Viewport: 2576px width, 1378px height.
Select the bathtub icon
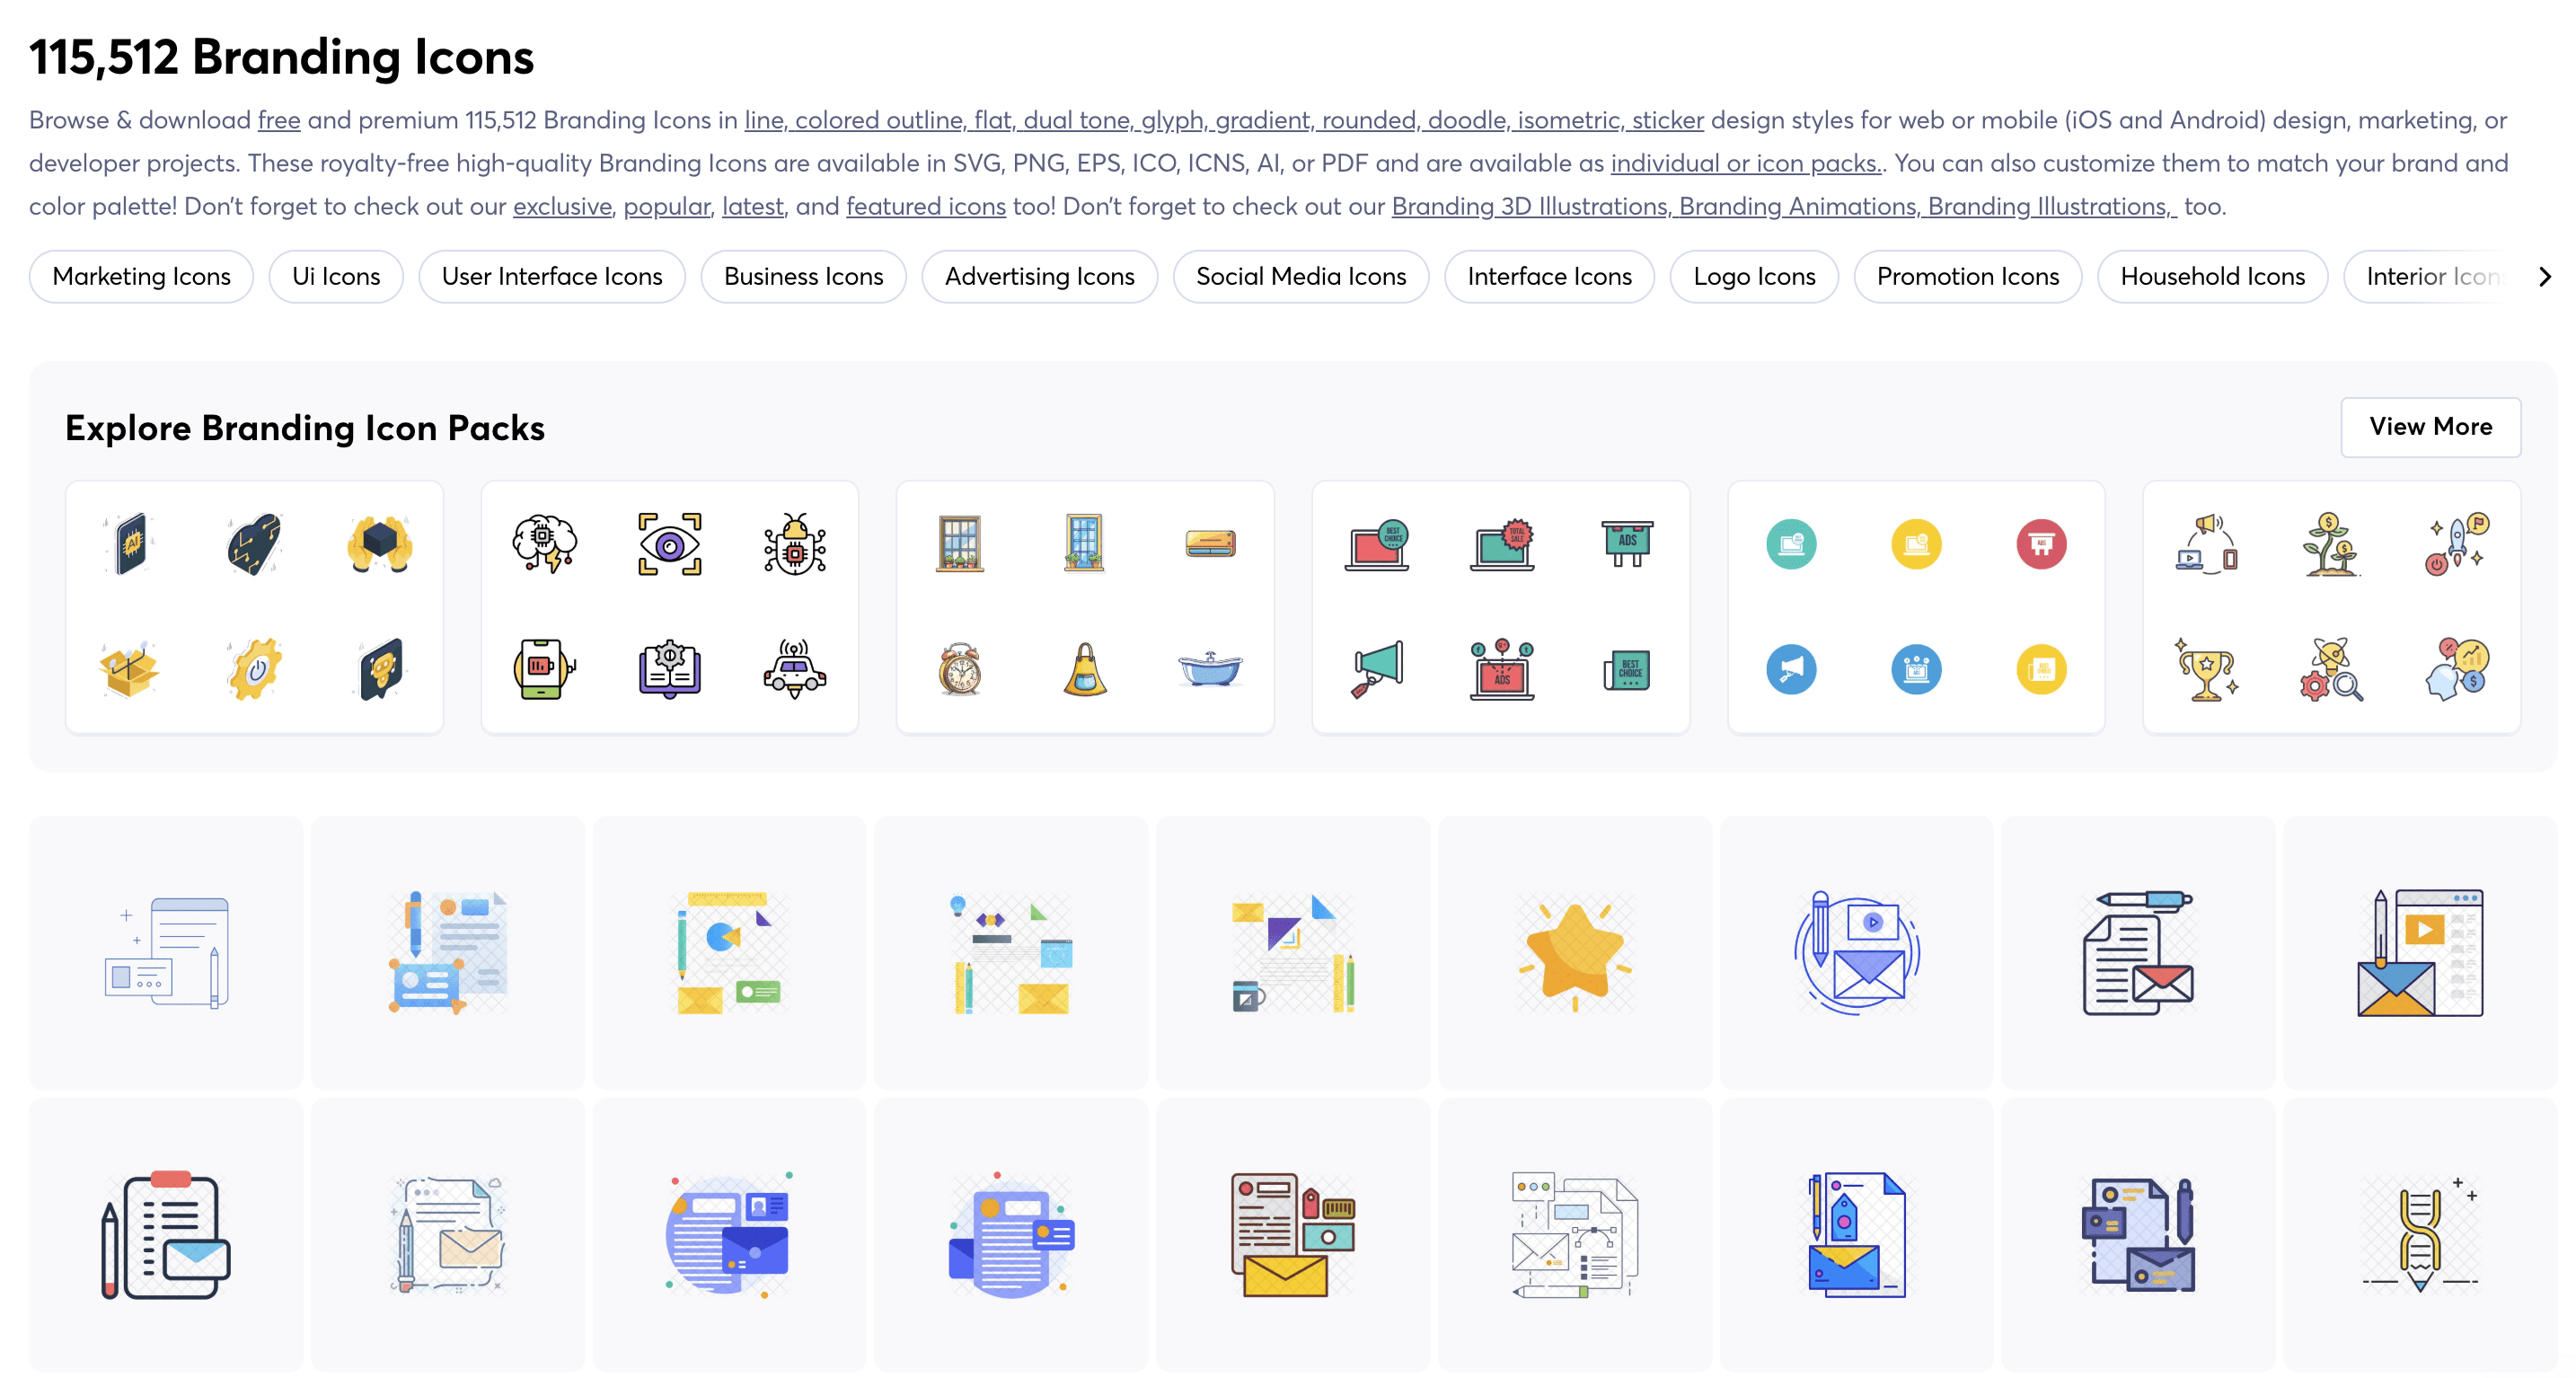1209,668
